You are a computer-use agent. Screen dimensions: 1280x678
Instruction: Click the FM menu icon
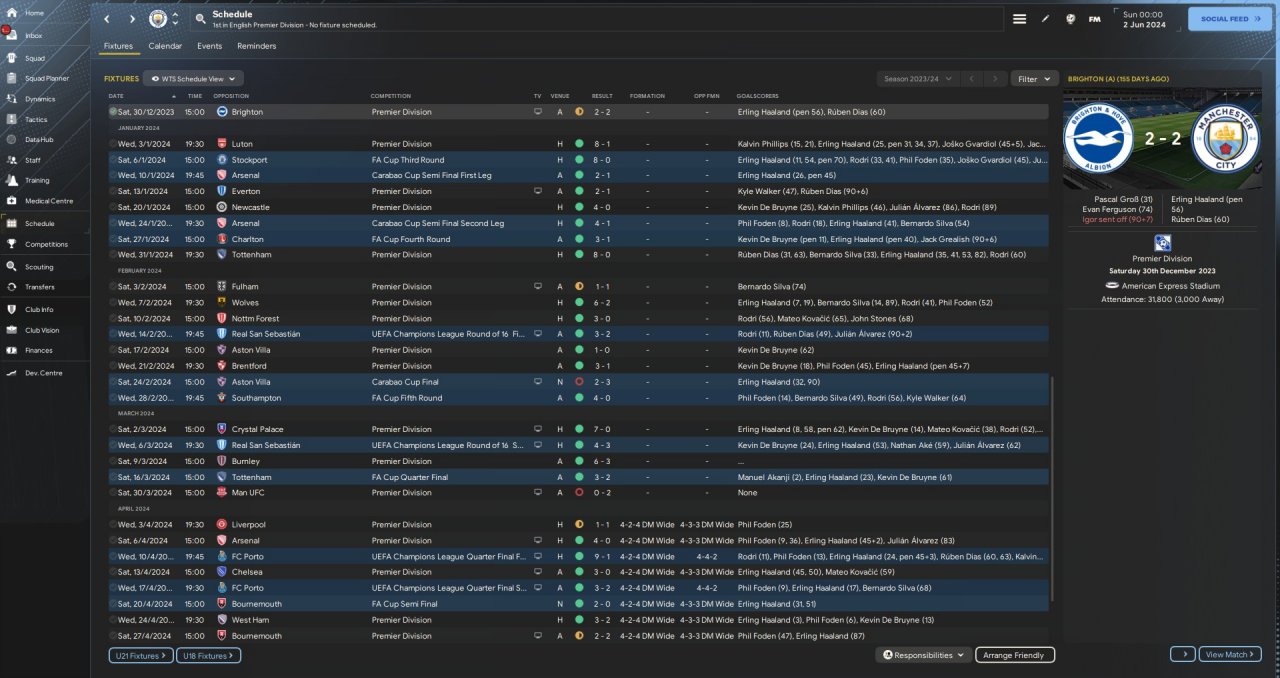pos(1095,19)
